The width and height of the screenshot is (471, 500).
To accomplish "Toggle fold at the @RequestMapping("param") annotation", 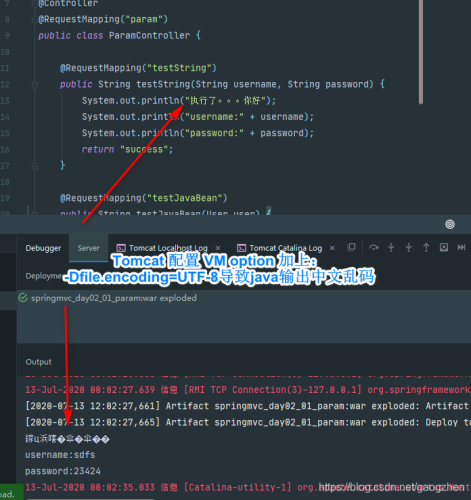I will [34, 19].
